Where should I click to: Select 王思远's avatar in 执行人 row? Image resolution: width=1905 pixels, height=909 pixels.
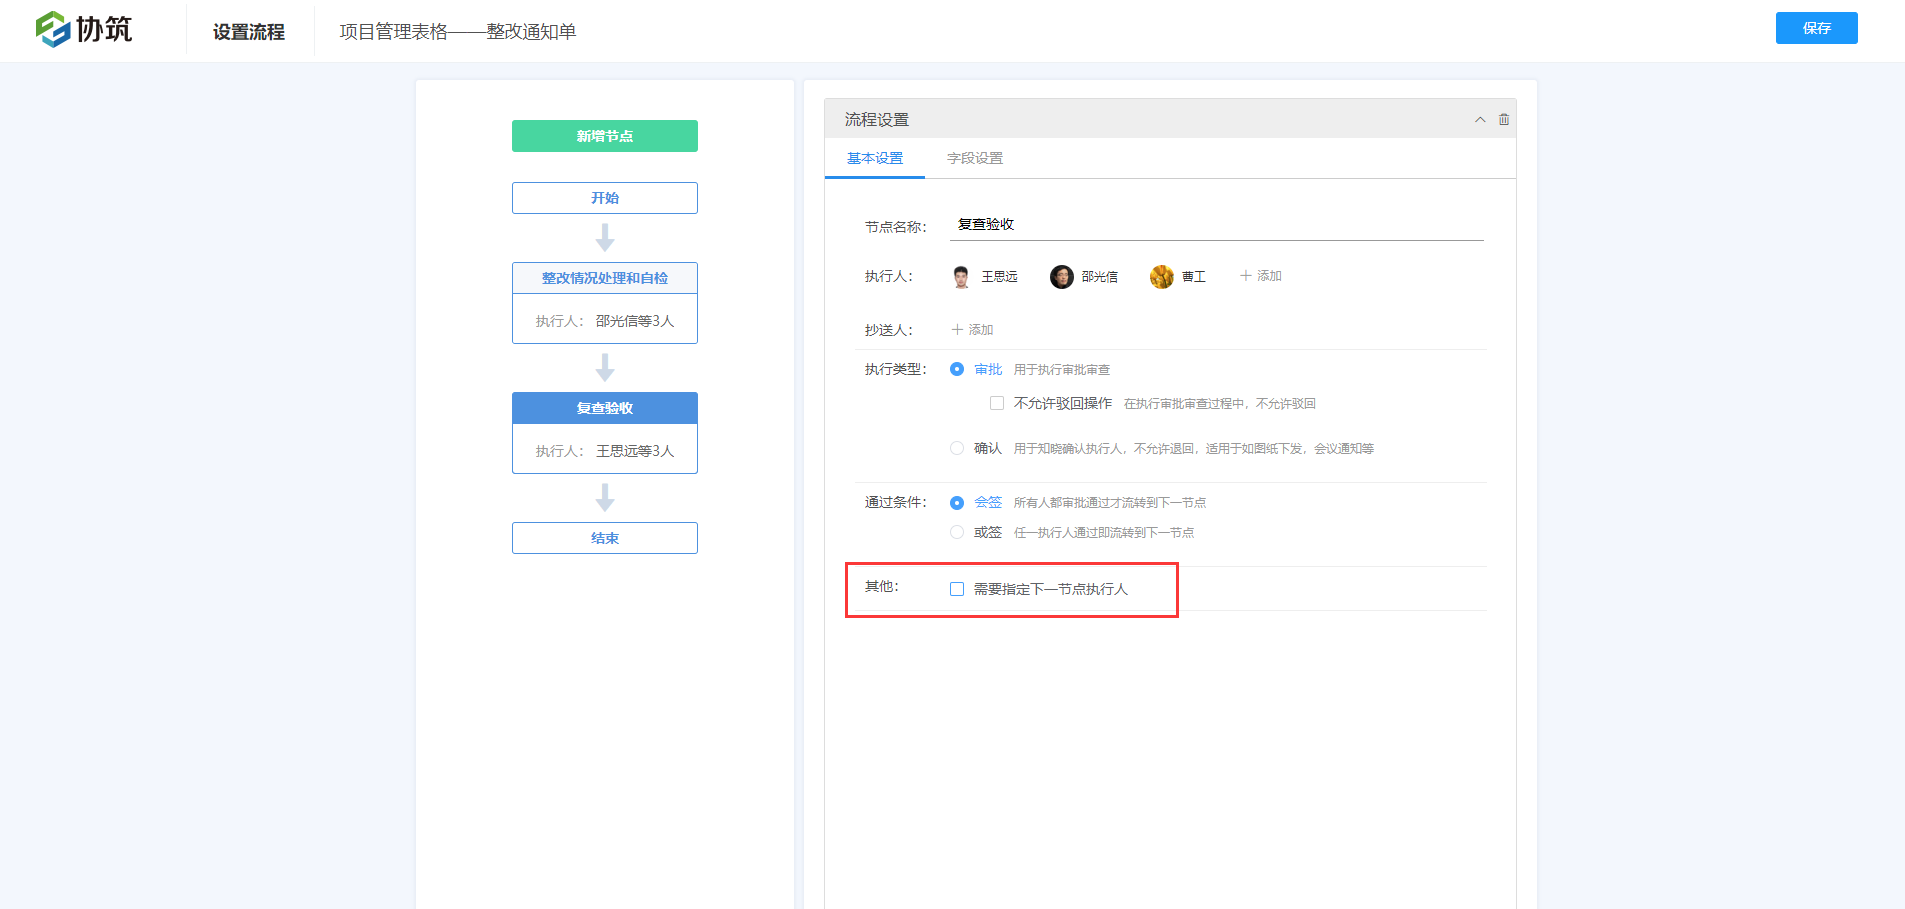[958, 276]
